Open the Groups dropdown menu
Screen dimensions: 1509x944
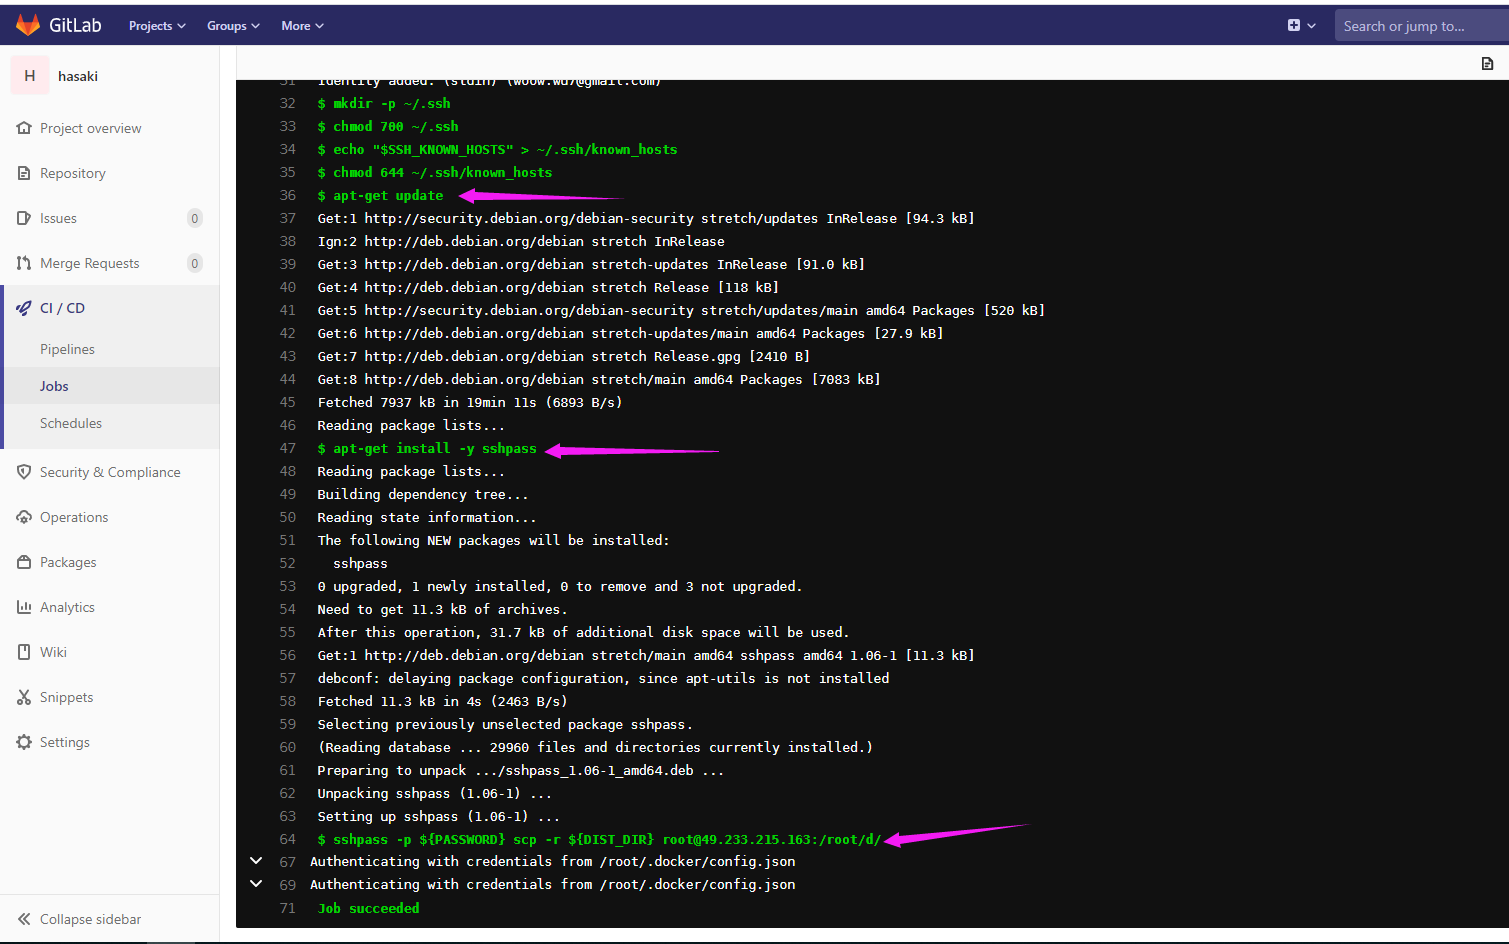(233, 26)
